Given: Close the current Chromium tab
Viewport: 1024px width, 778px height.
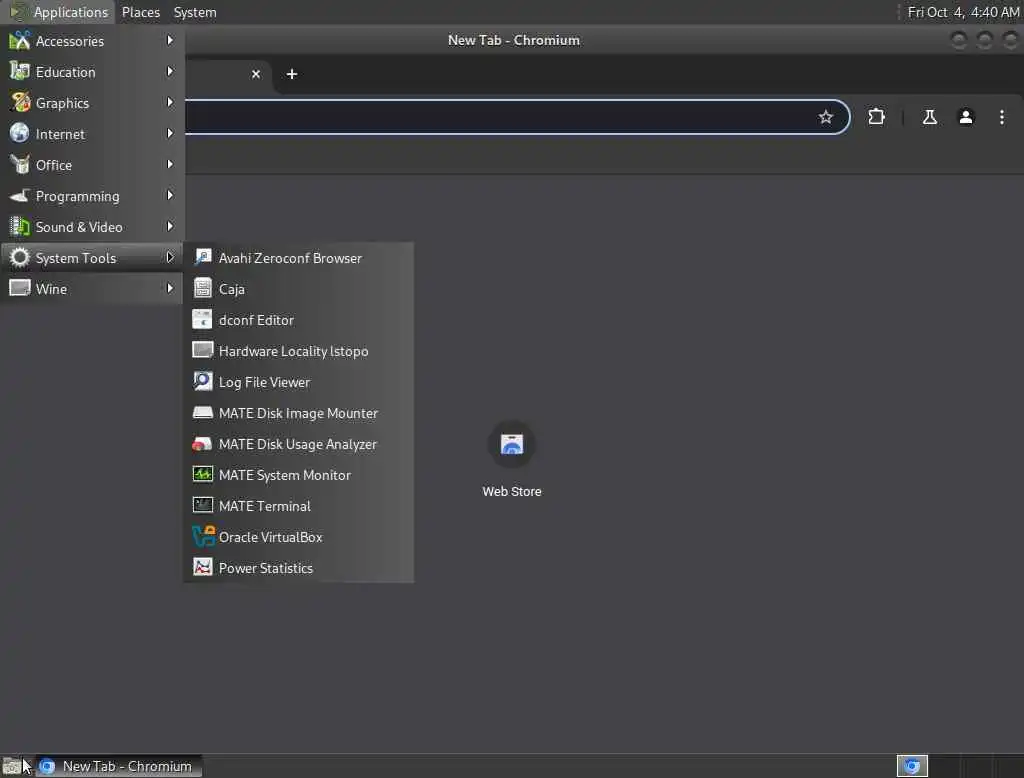Looking at the screenshot, I should (256, 74).
